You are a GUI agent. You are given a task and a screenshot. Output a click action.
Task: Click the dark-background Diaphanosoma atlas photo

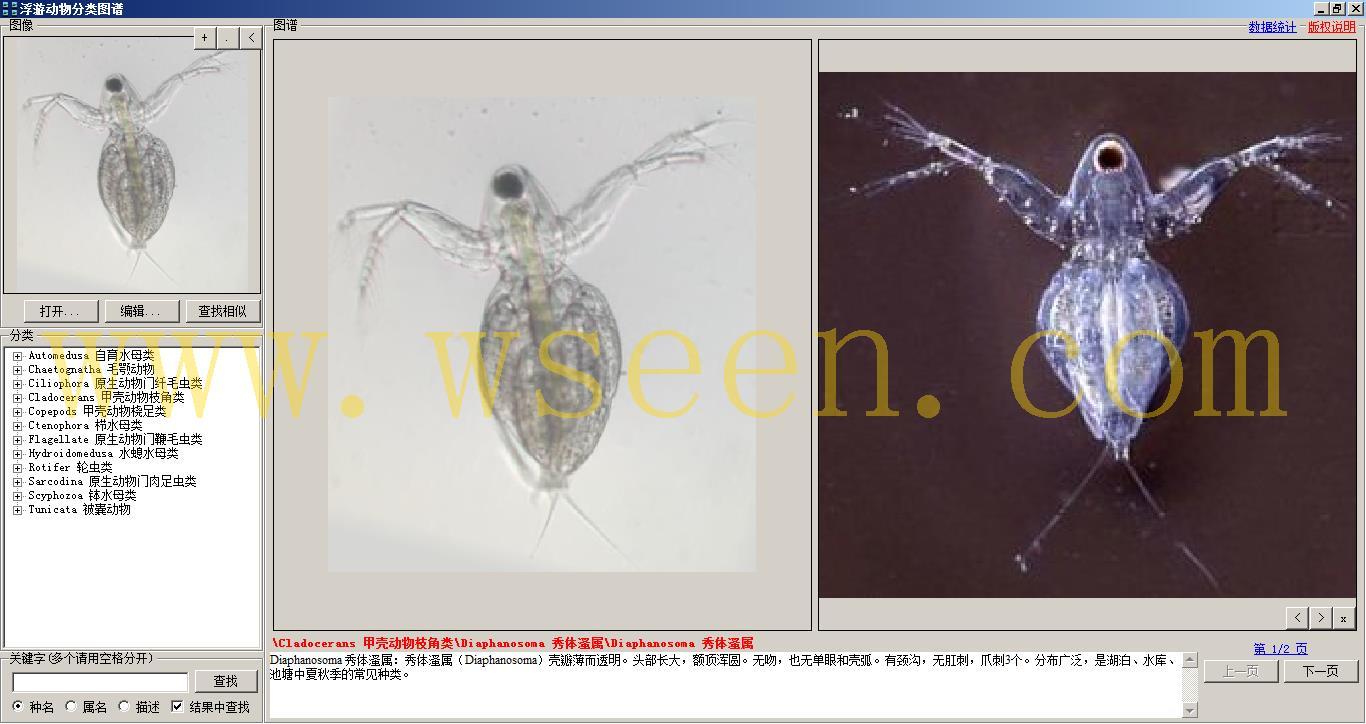tap(1089, 334)
